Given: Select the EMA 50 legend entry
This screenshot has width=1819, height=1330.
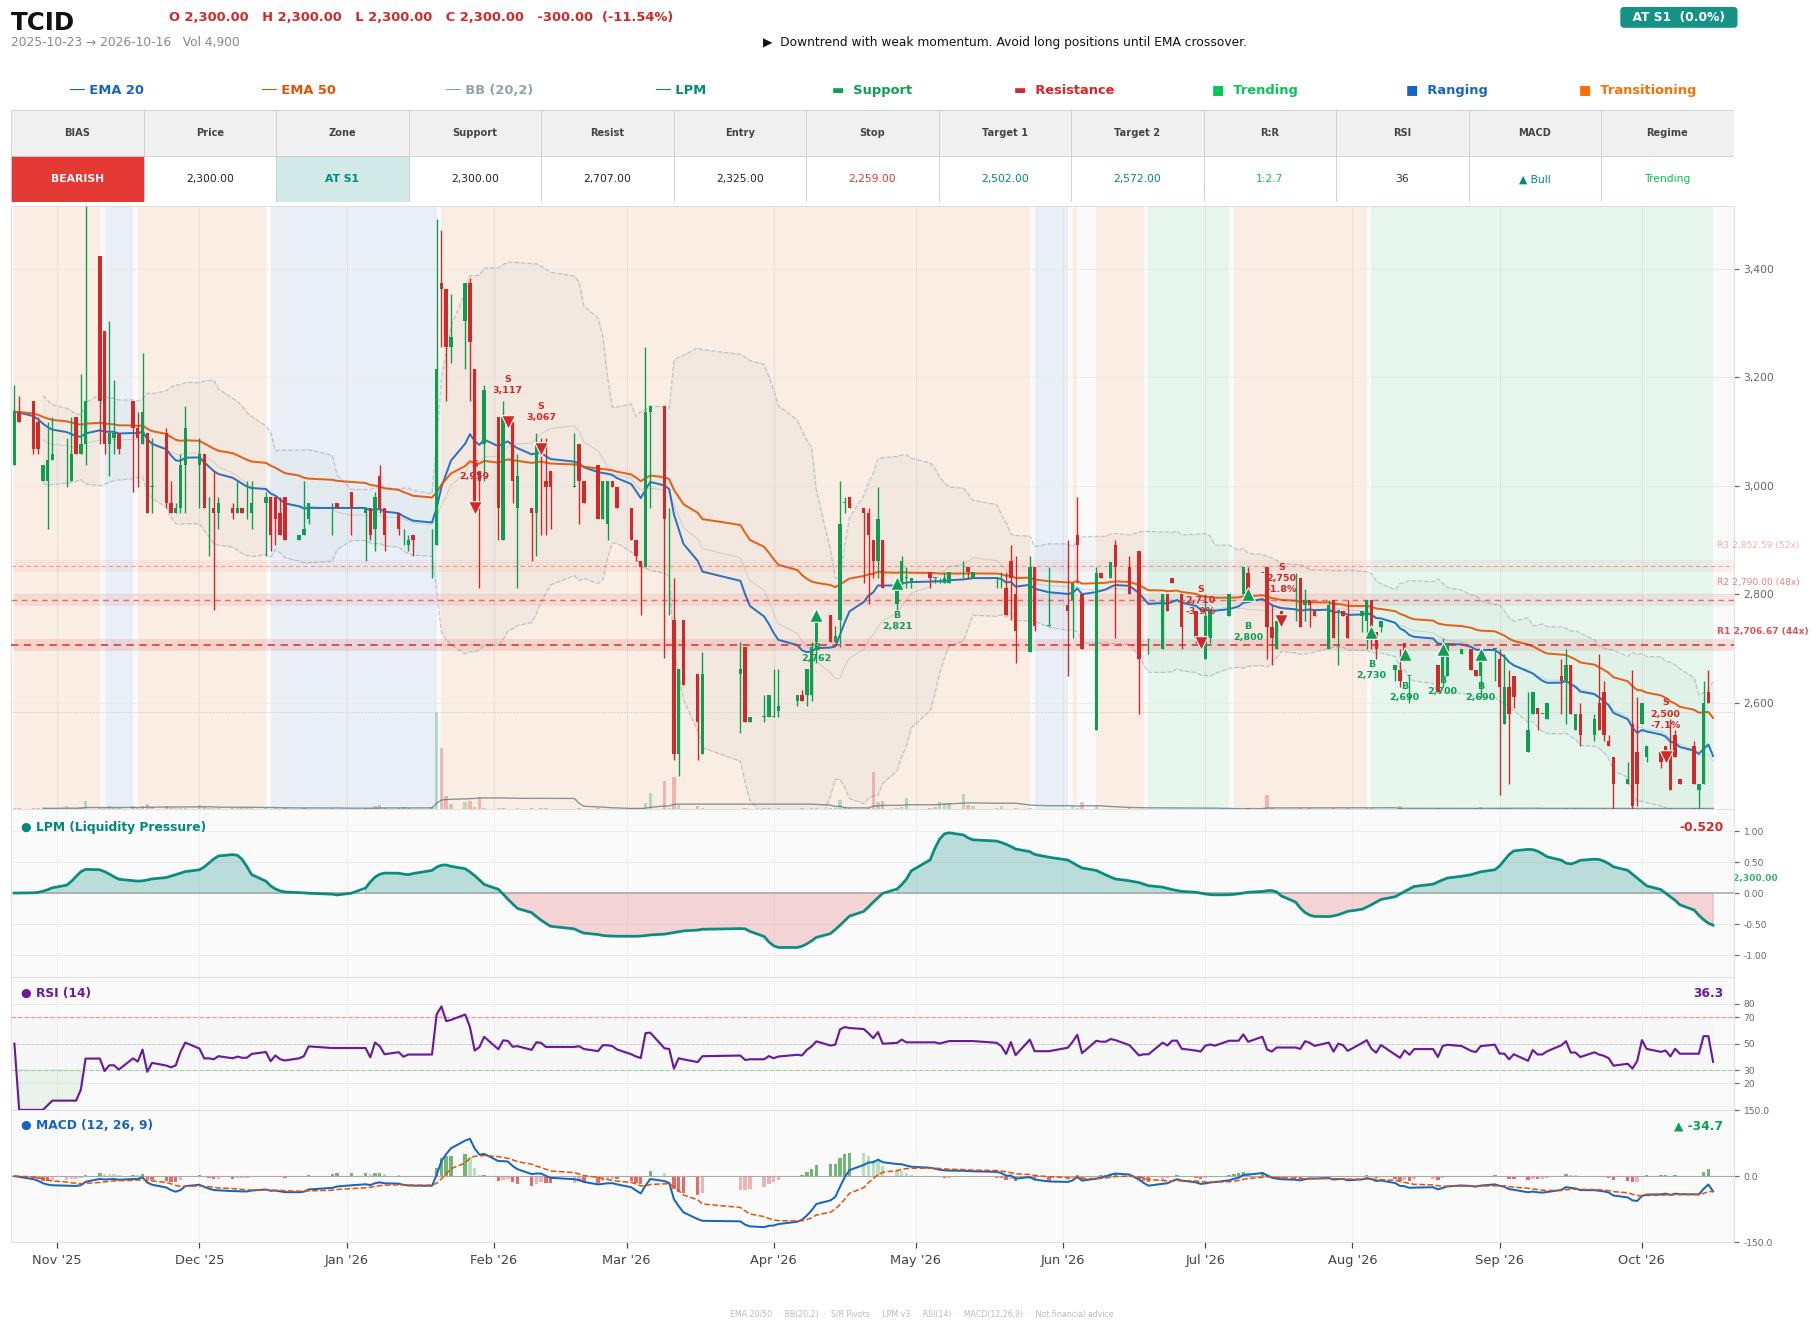Looking at the screenshot, I should [x=298, y=90].
